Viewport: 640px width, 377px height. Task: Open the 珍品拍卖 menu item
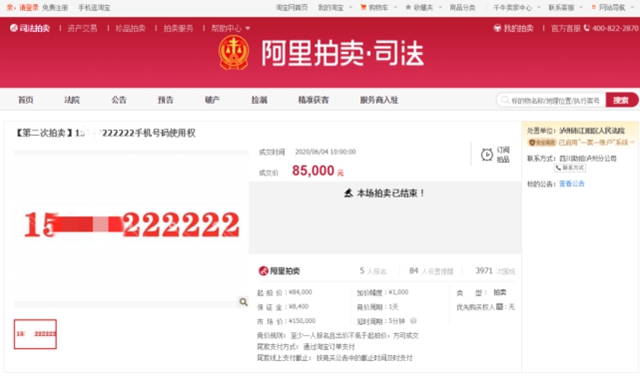pos(130,28)
